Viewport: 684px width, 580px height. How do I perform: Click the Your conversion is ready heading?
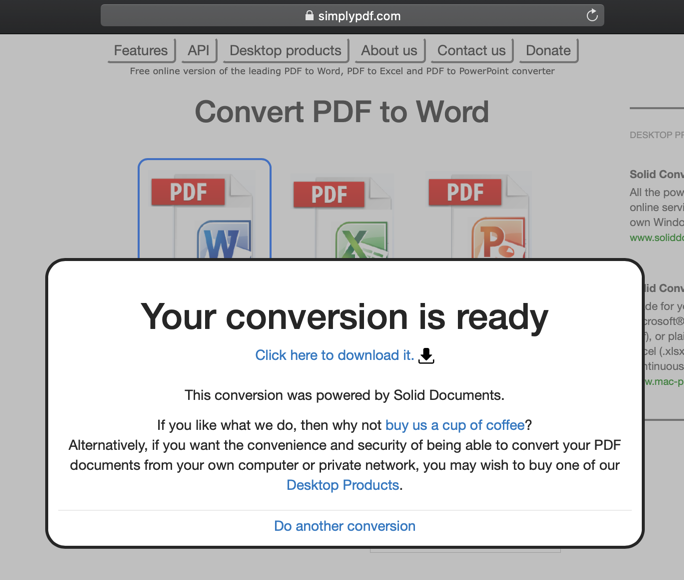[345, 317]
